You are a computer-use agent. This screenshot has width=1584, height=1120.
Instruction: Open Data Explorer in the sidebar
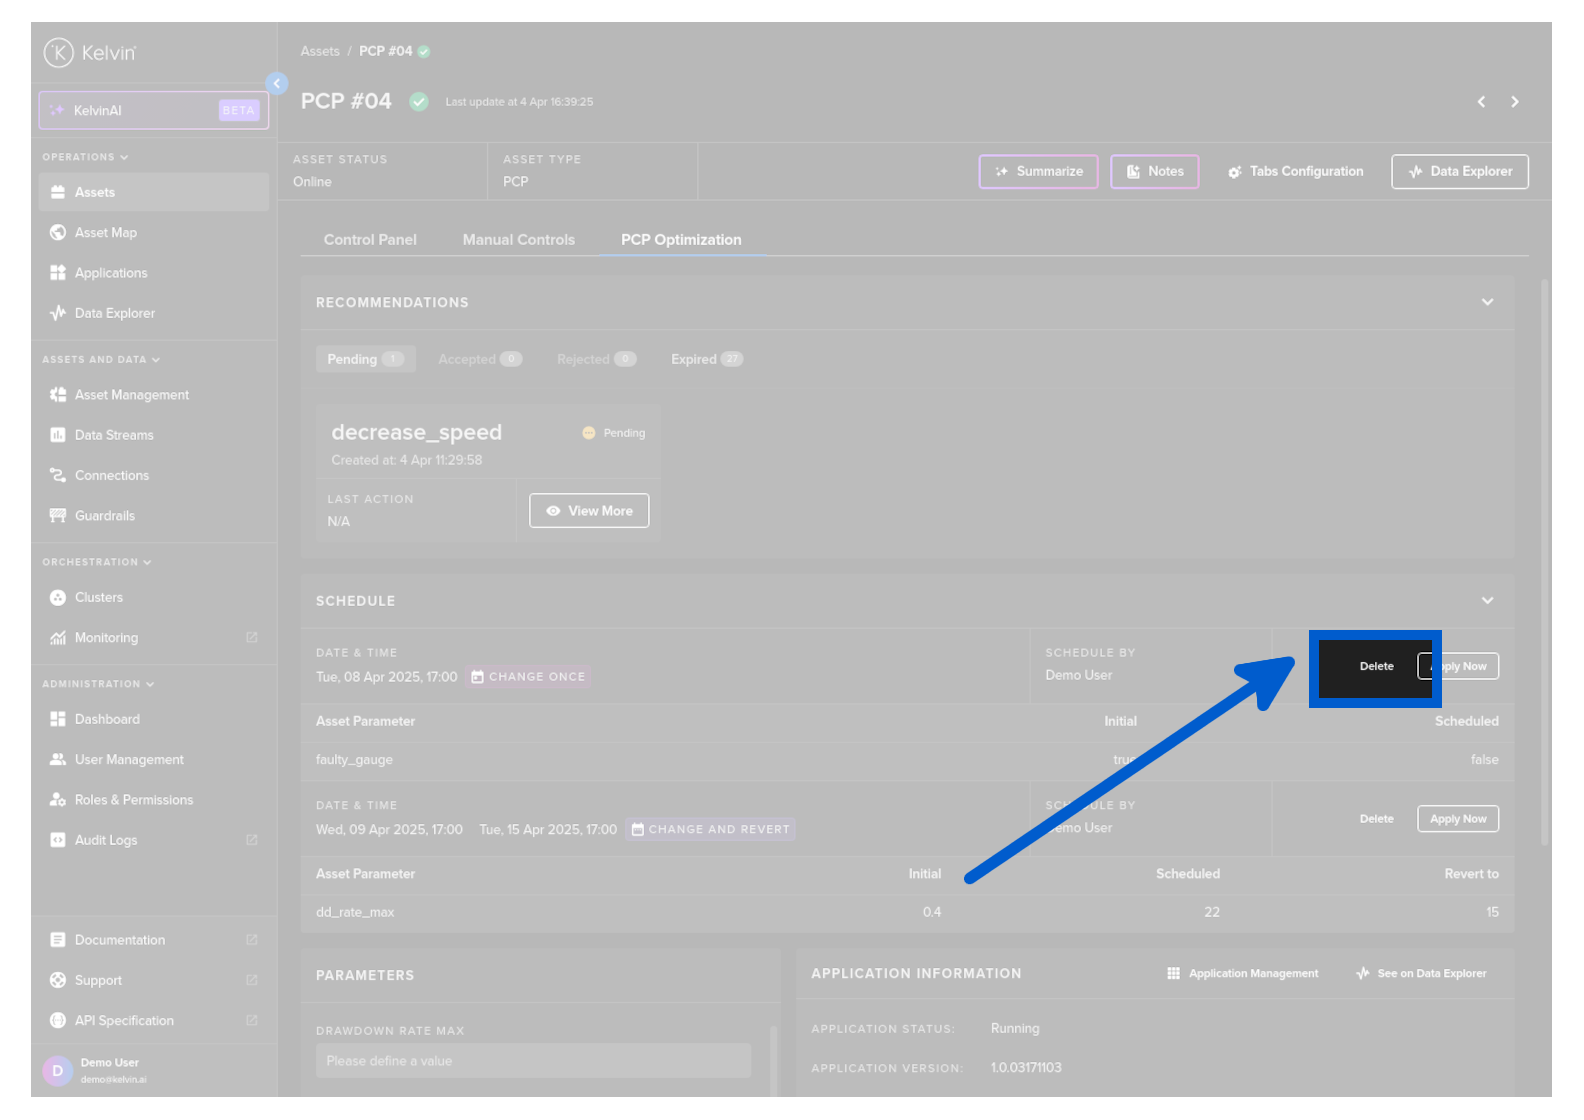click(x=114, y=313)
